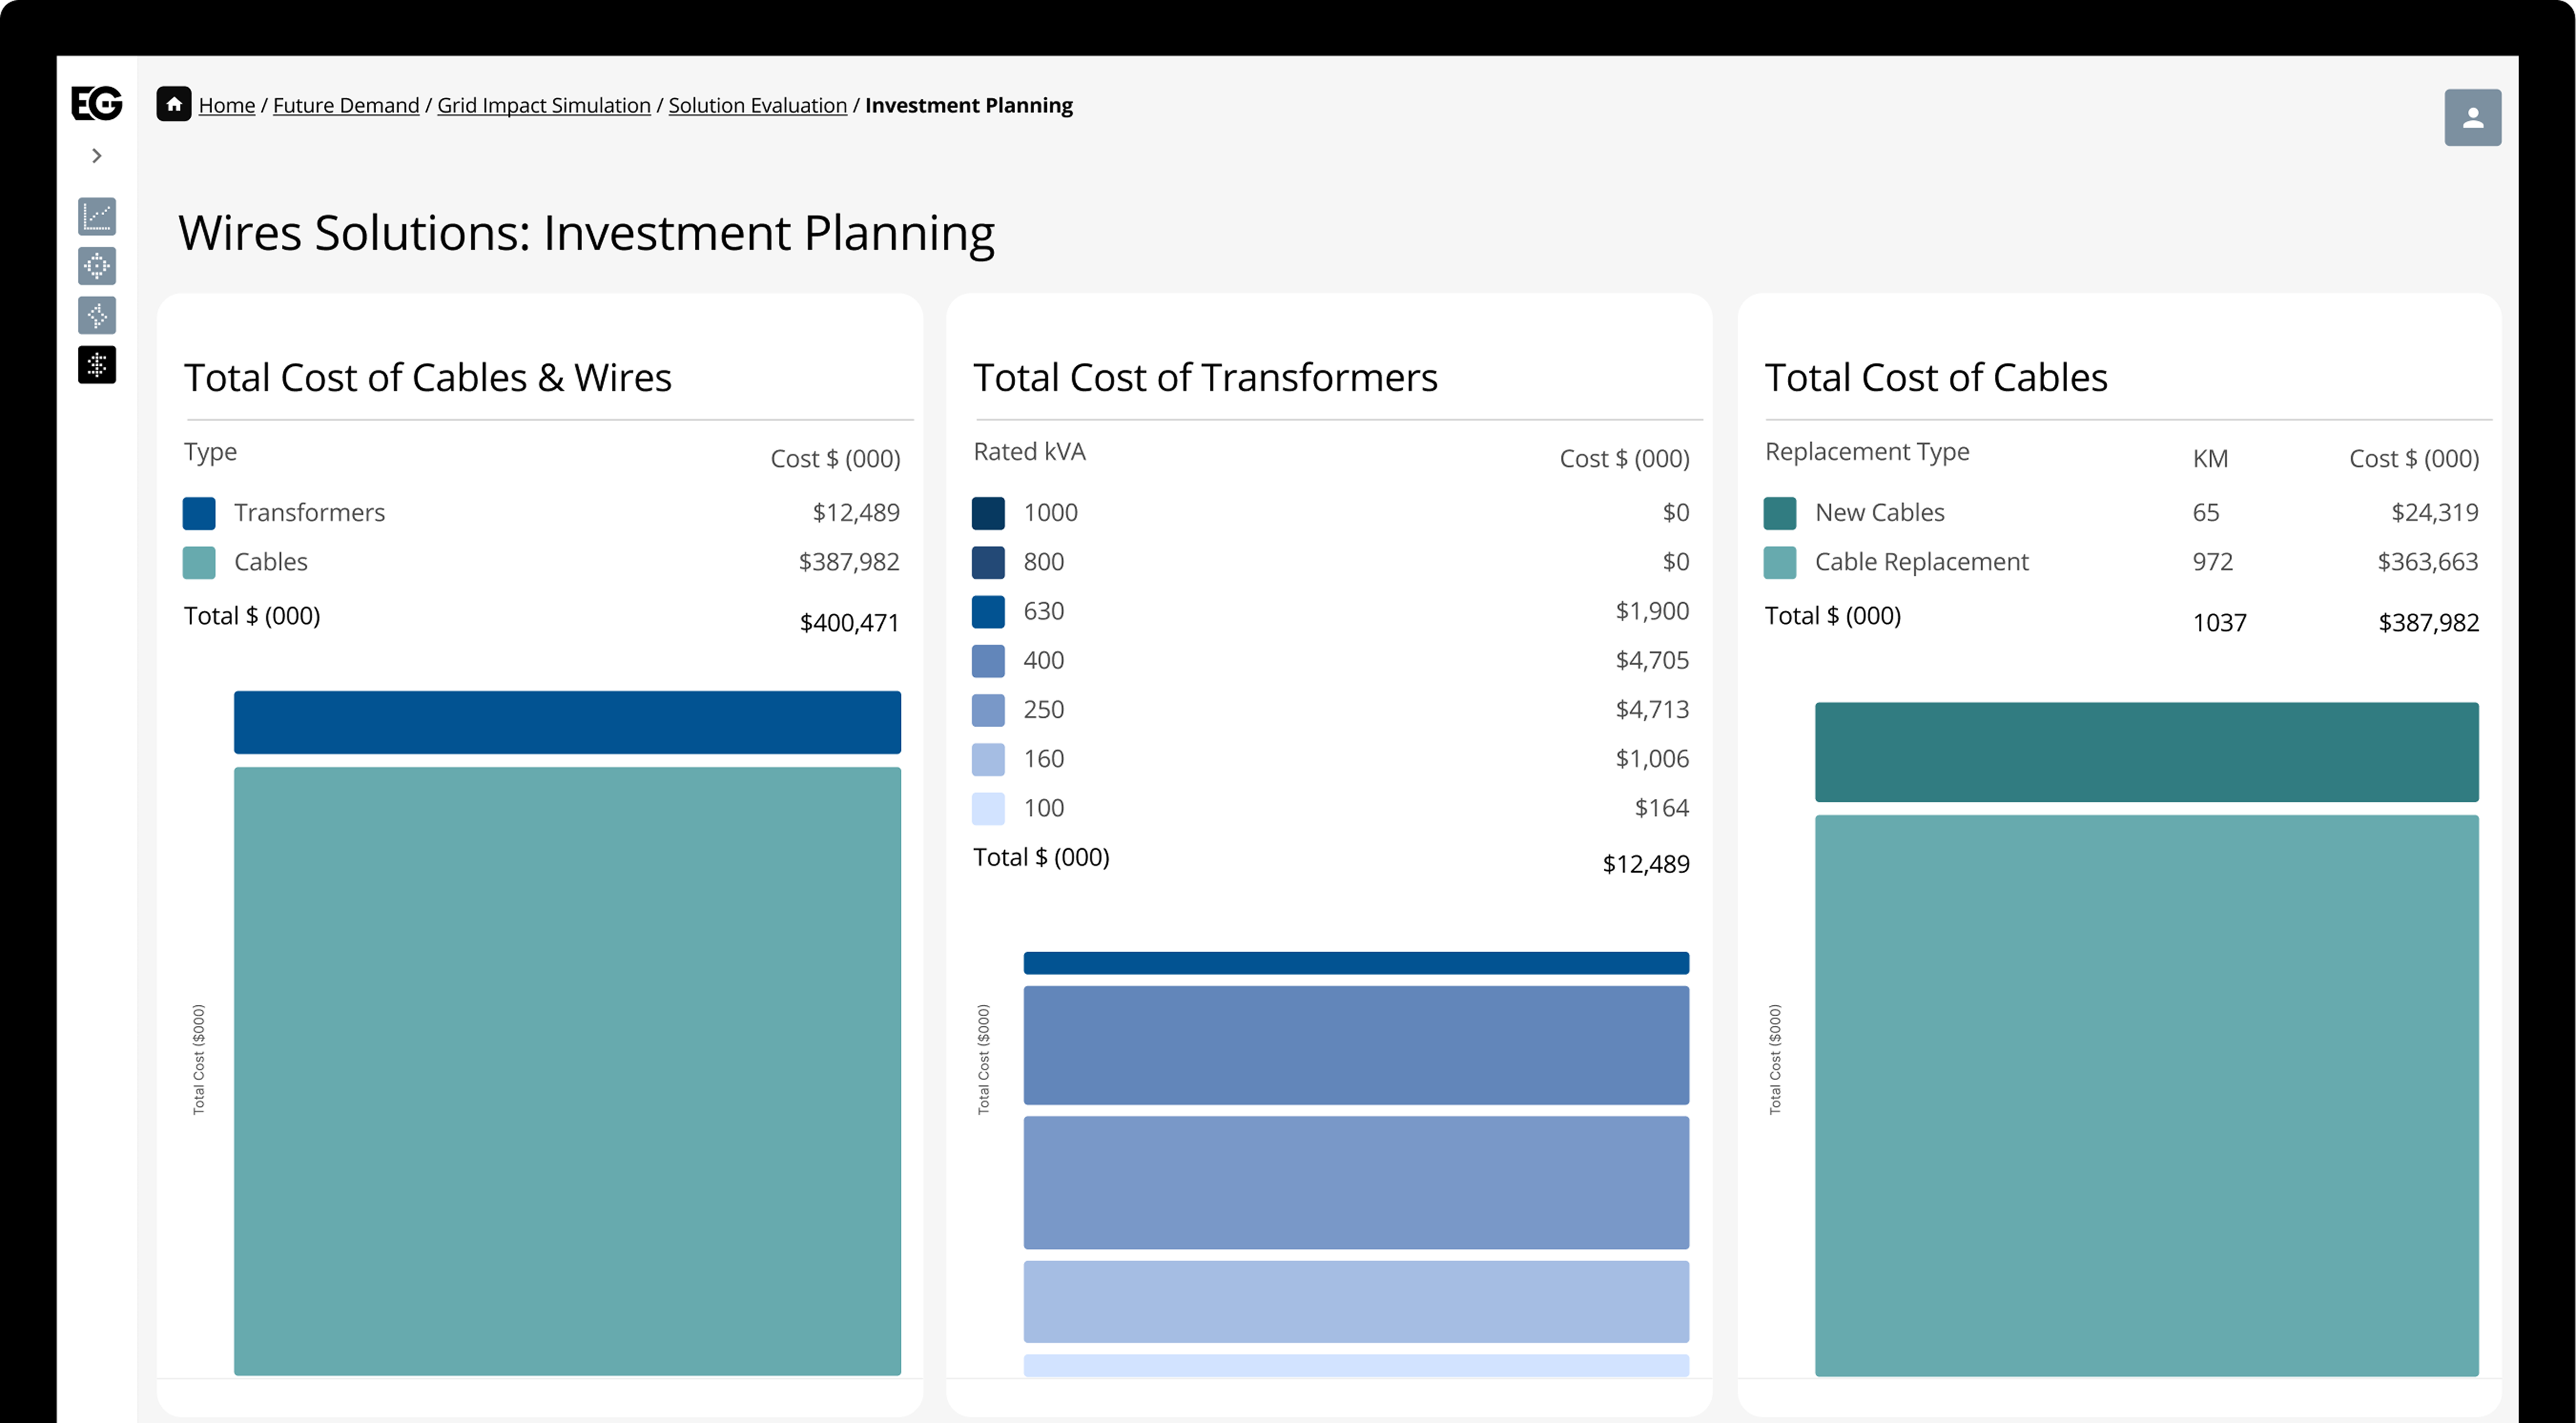
Task: Open the crosshair target sidebar icon
Action: (x=97, y=266)
